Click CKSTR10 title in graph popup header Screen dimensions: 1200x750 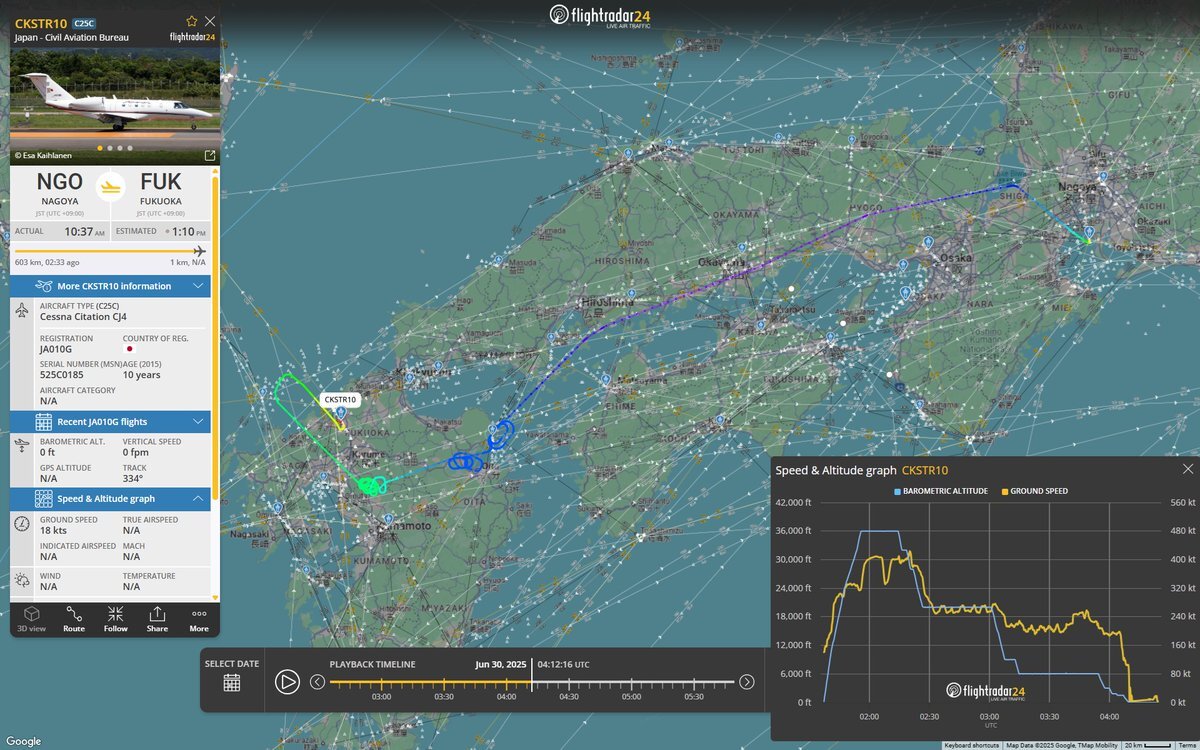(x=925, y=470)
